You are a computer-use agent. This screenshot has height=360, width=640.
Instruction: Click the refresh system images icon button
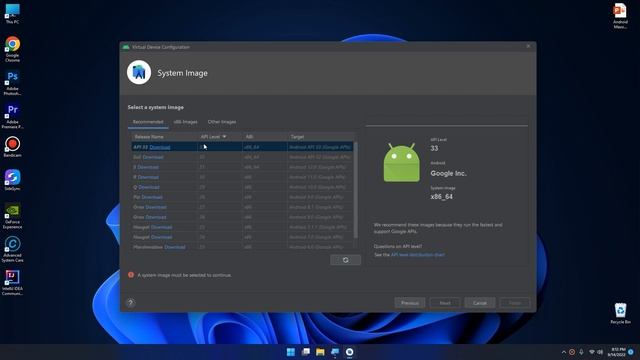(345, 260)
